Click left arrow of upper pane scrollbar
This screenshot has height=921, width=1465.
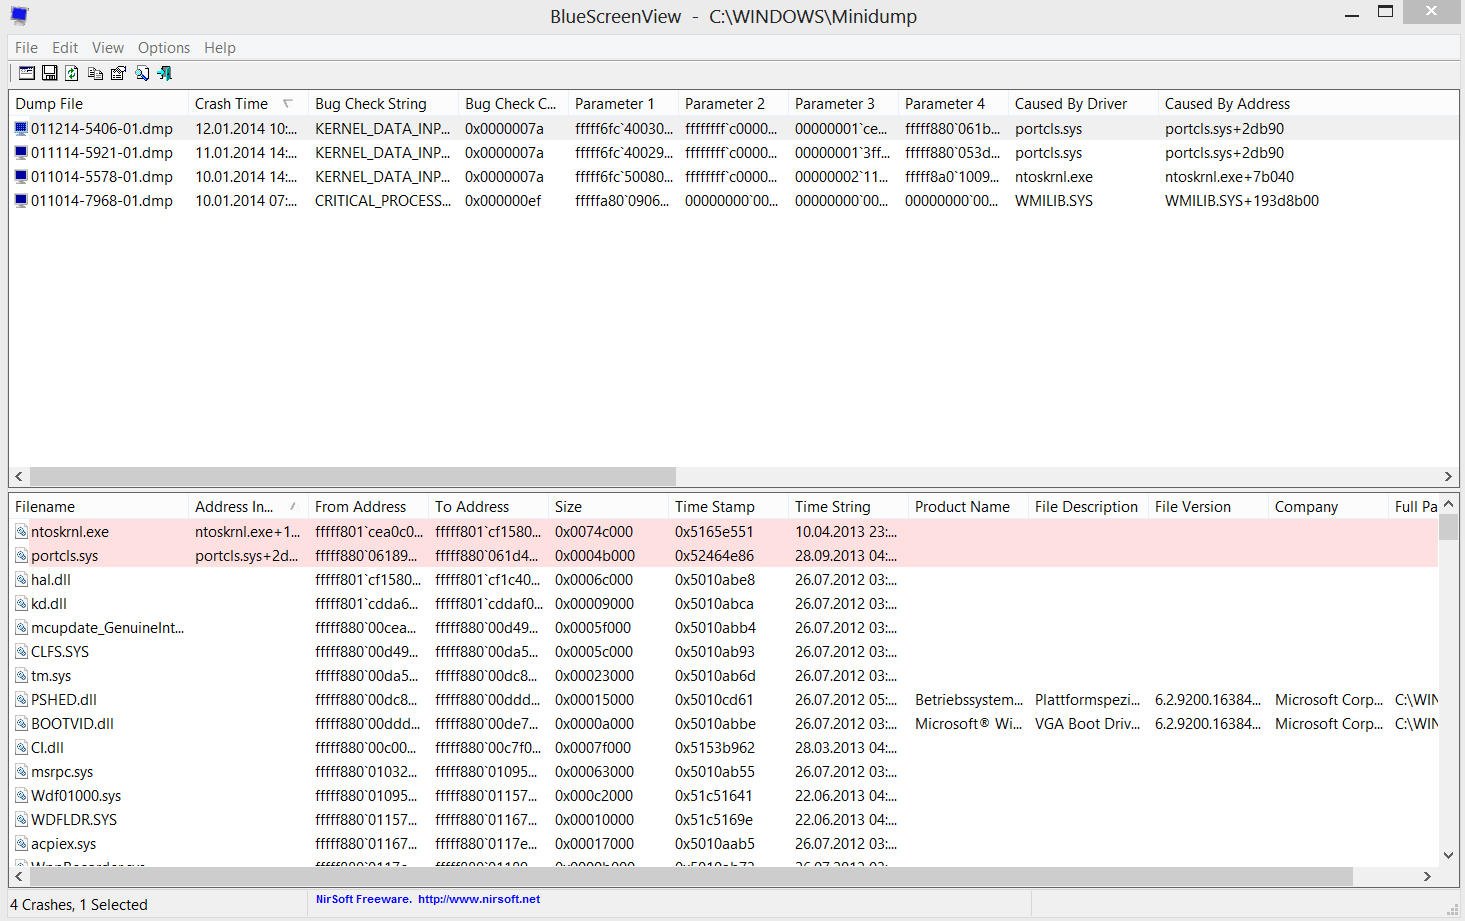18,476
